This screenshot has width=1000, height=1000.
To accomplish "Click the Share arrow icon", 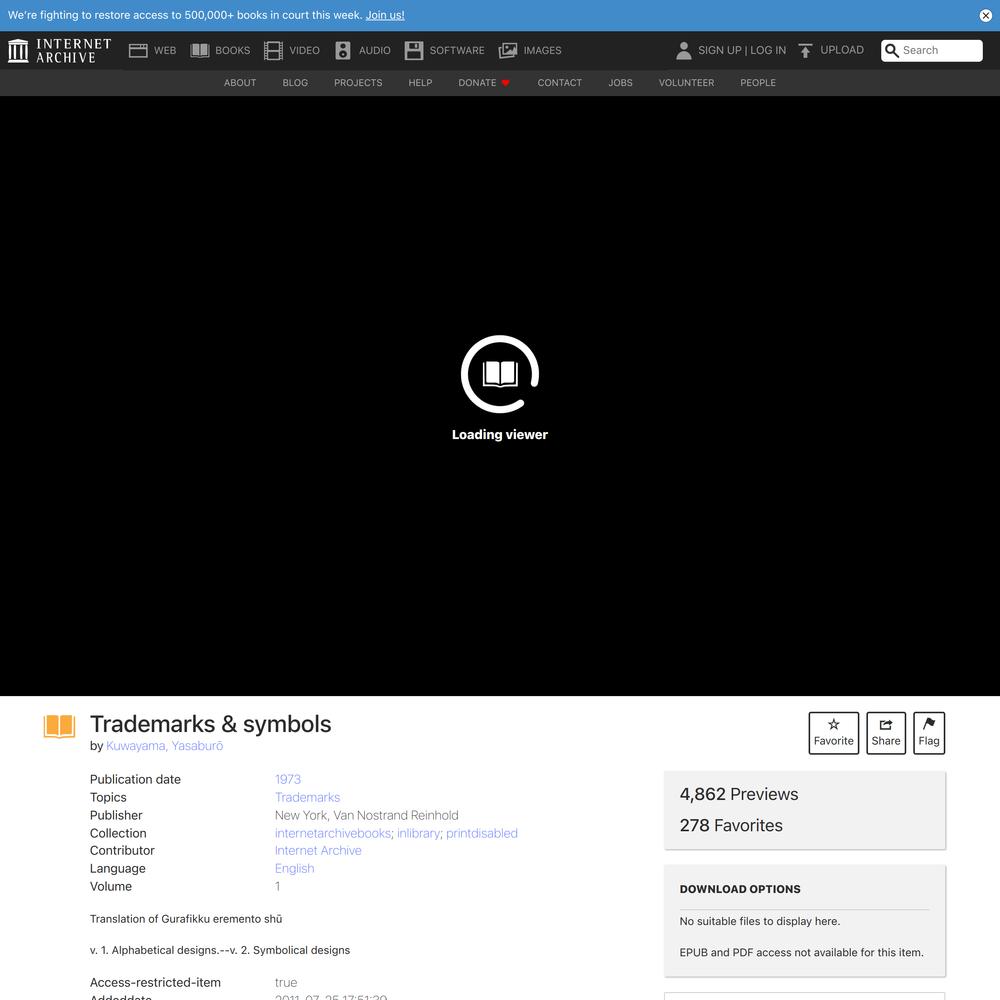I will coord(886,724).
